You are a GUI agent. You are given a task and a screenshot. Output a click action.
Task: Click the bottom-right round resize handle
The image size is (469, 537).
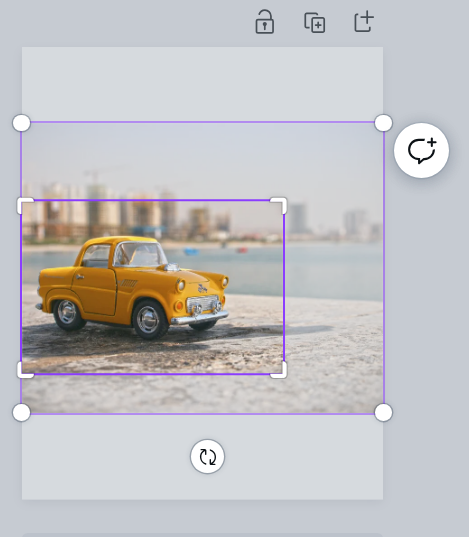[x=383, y=412]
